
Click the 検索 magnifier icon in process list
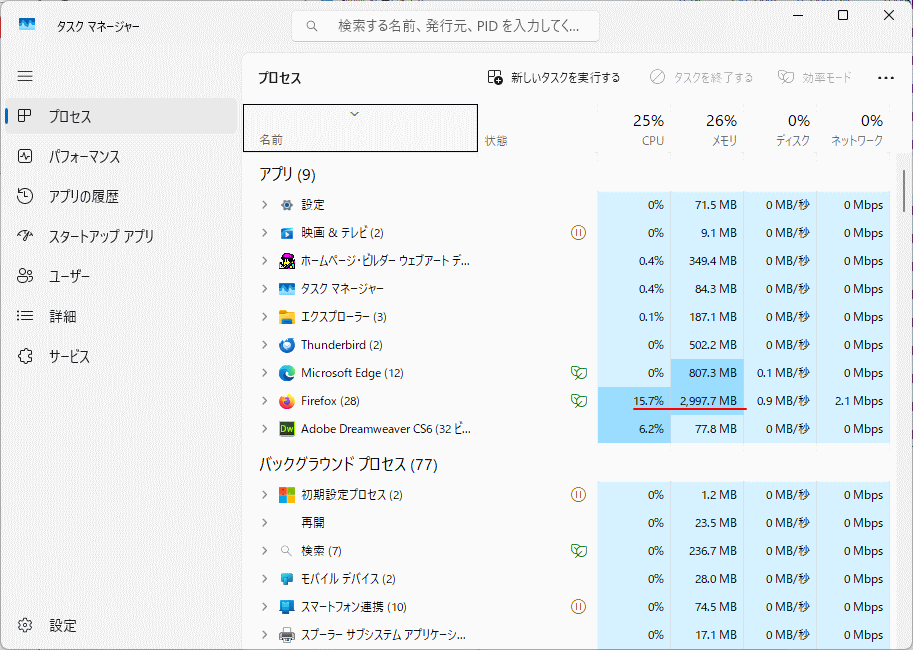[x=286, y=550]
